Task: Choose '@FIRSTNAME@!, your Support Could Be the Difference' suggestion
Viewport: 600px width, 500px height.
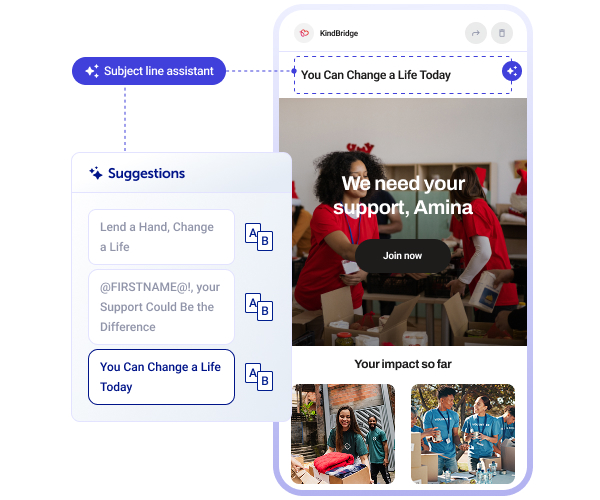Action: (x=161, y=307)
